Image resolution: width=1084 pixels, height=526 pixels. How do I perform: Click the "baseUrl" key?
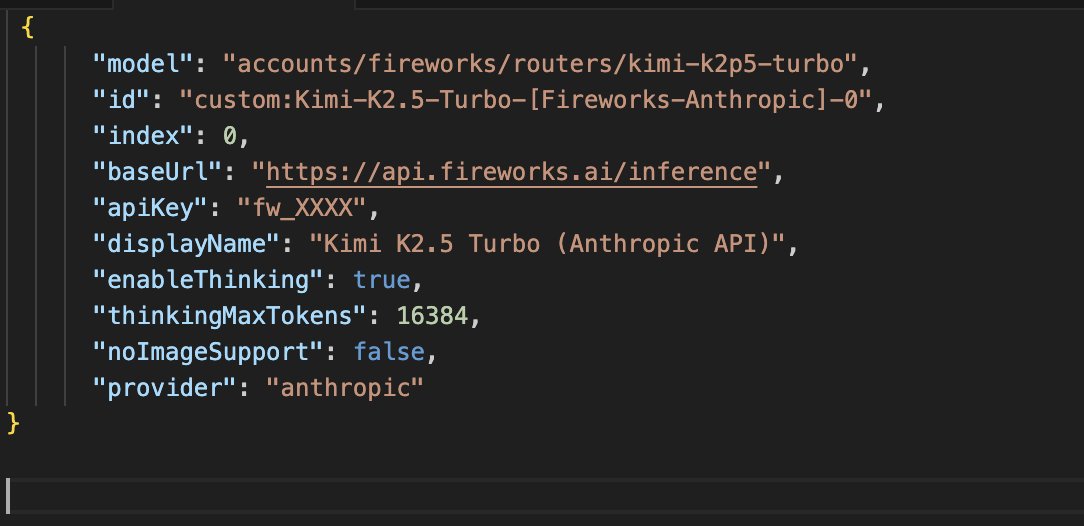click(x=158, y=172)
